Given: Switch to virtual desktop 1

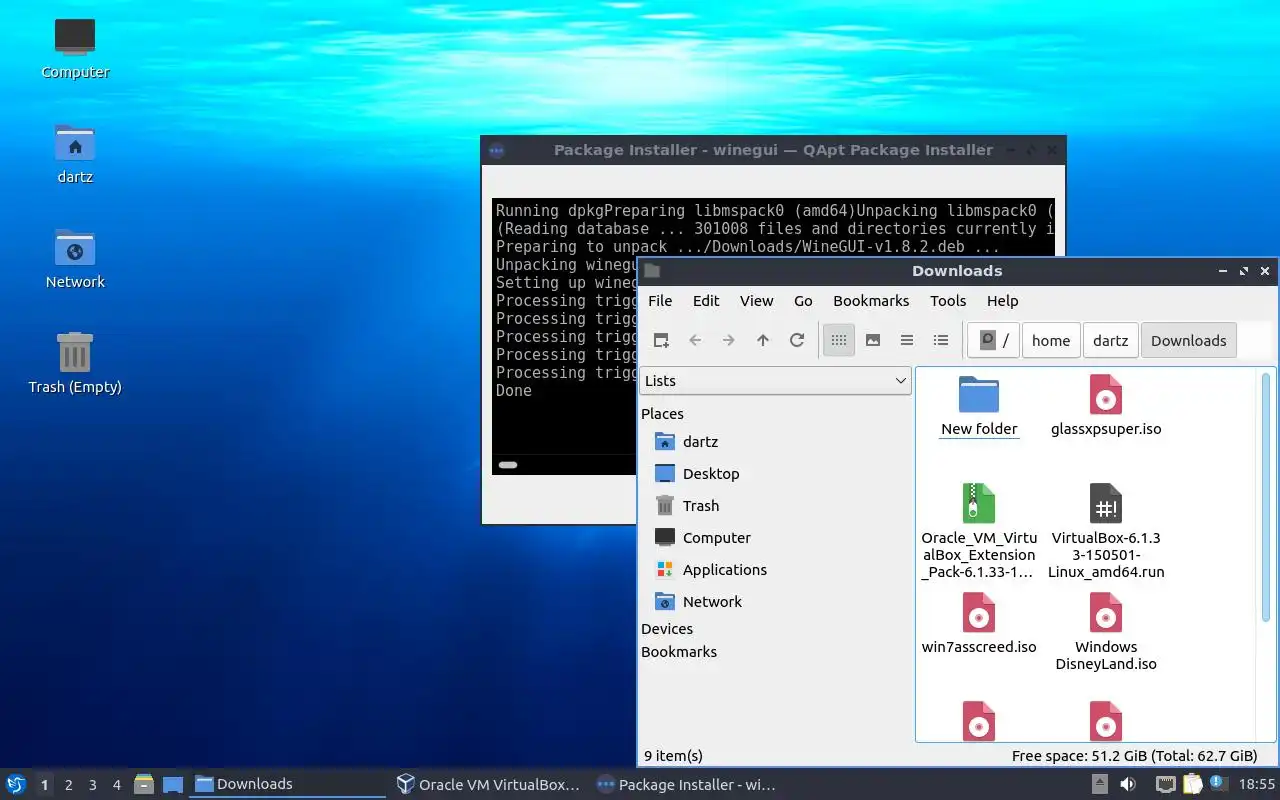Looking at the screenshot, I should (x=44, y=785).
